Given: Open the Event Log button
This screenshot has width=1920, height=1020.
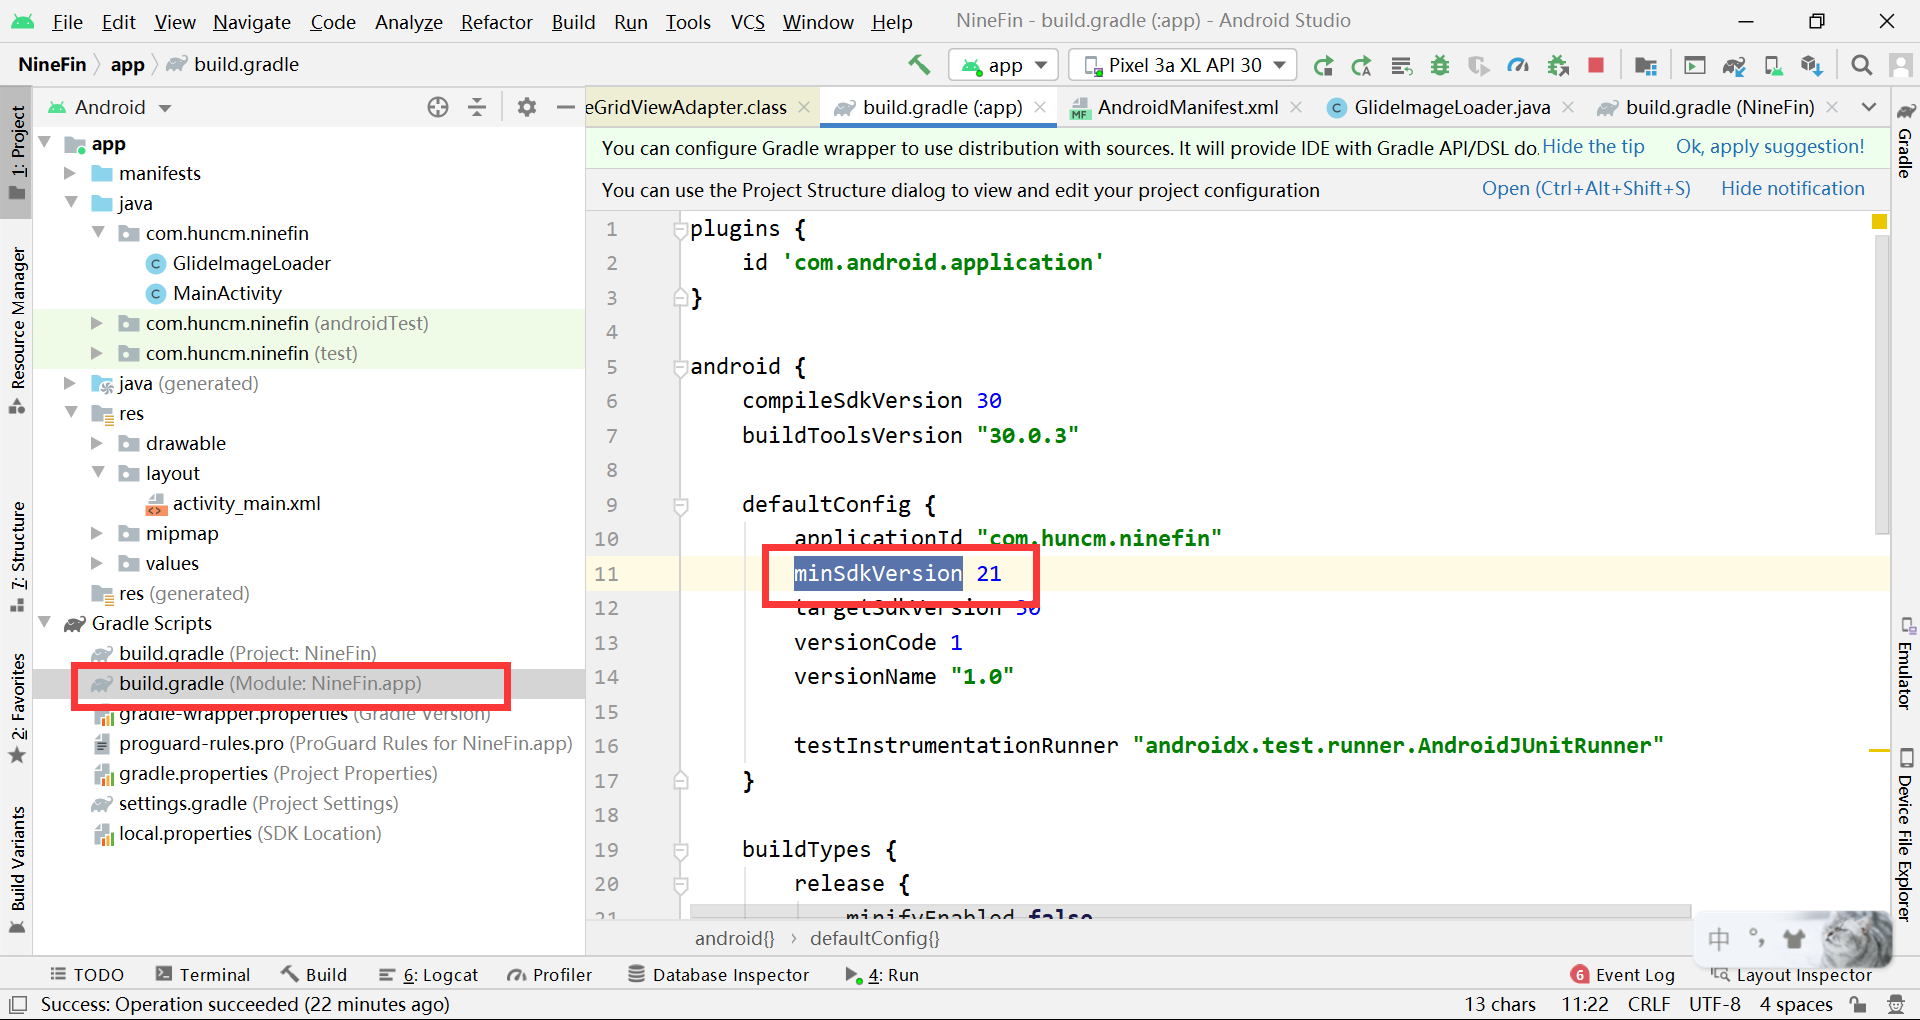Looking at the screenshot, I should pyautogui.click(x=1623, y=974).
